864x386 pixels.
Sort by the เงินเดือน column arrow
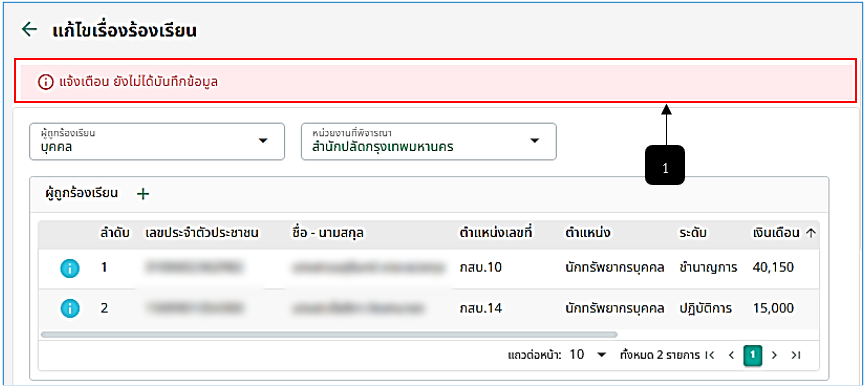pos(811,233)
